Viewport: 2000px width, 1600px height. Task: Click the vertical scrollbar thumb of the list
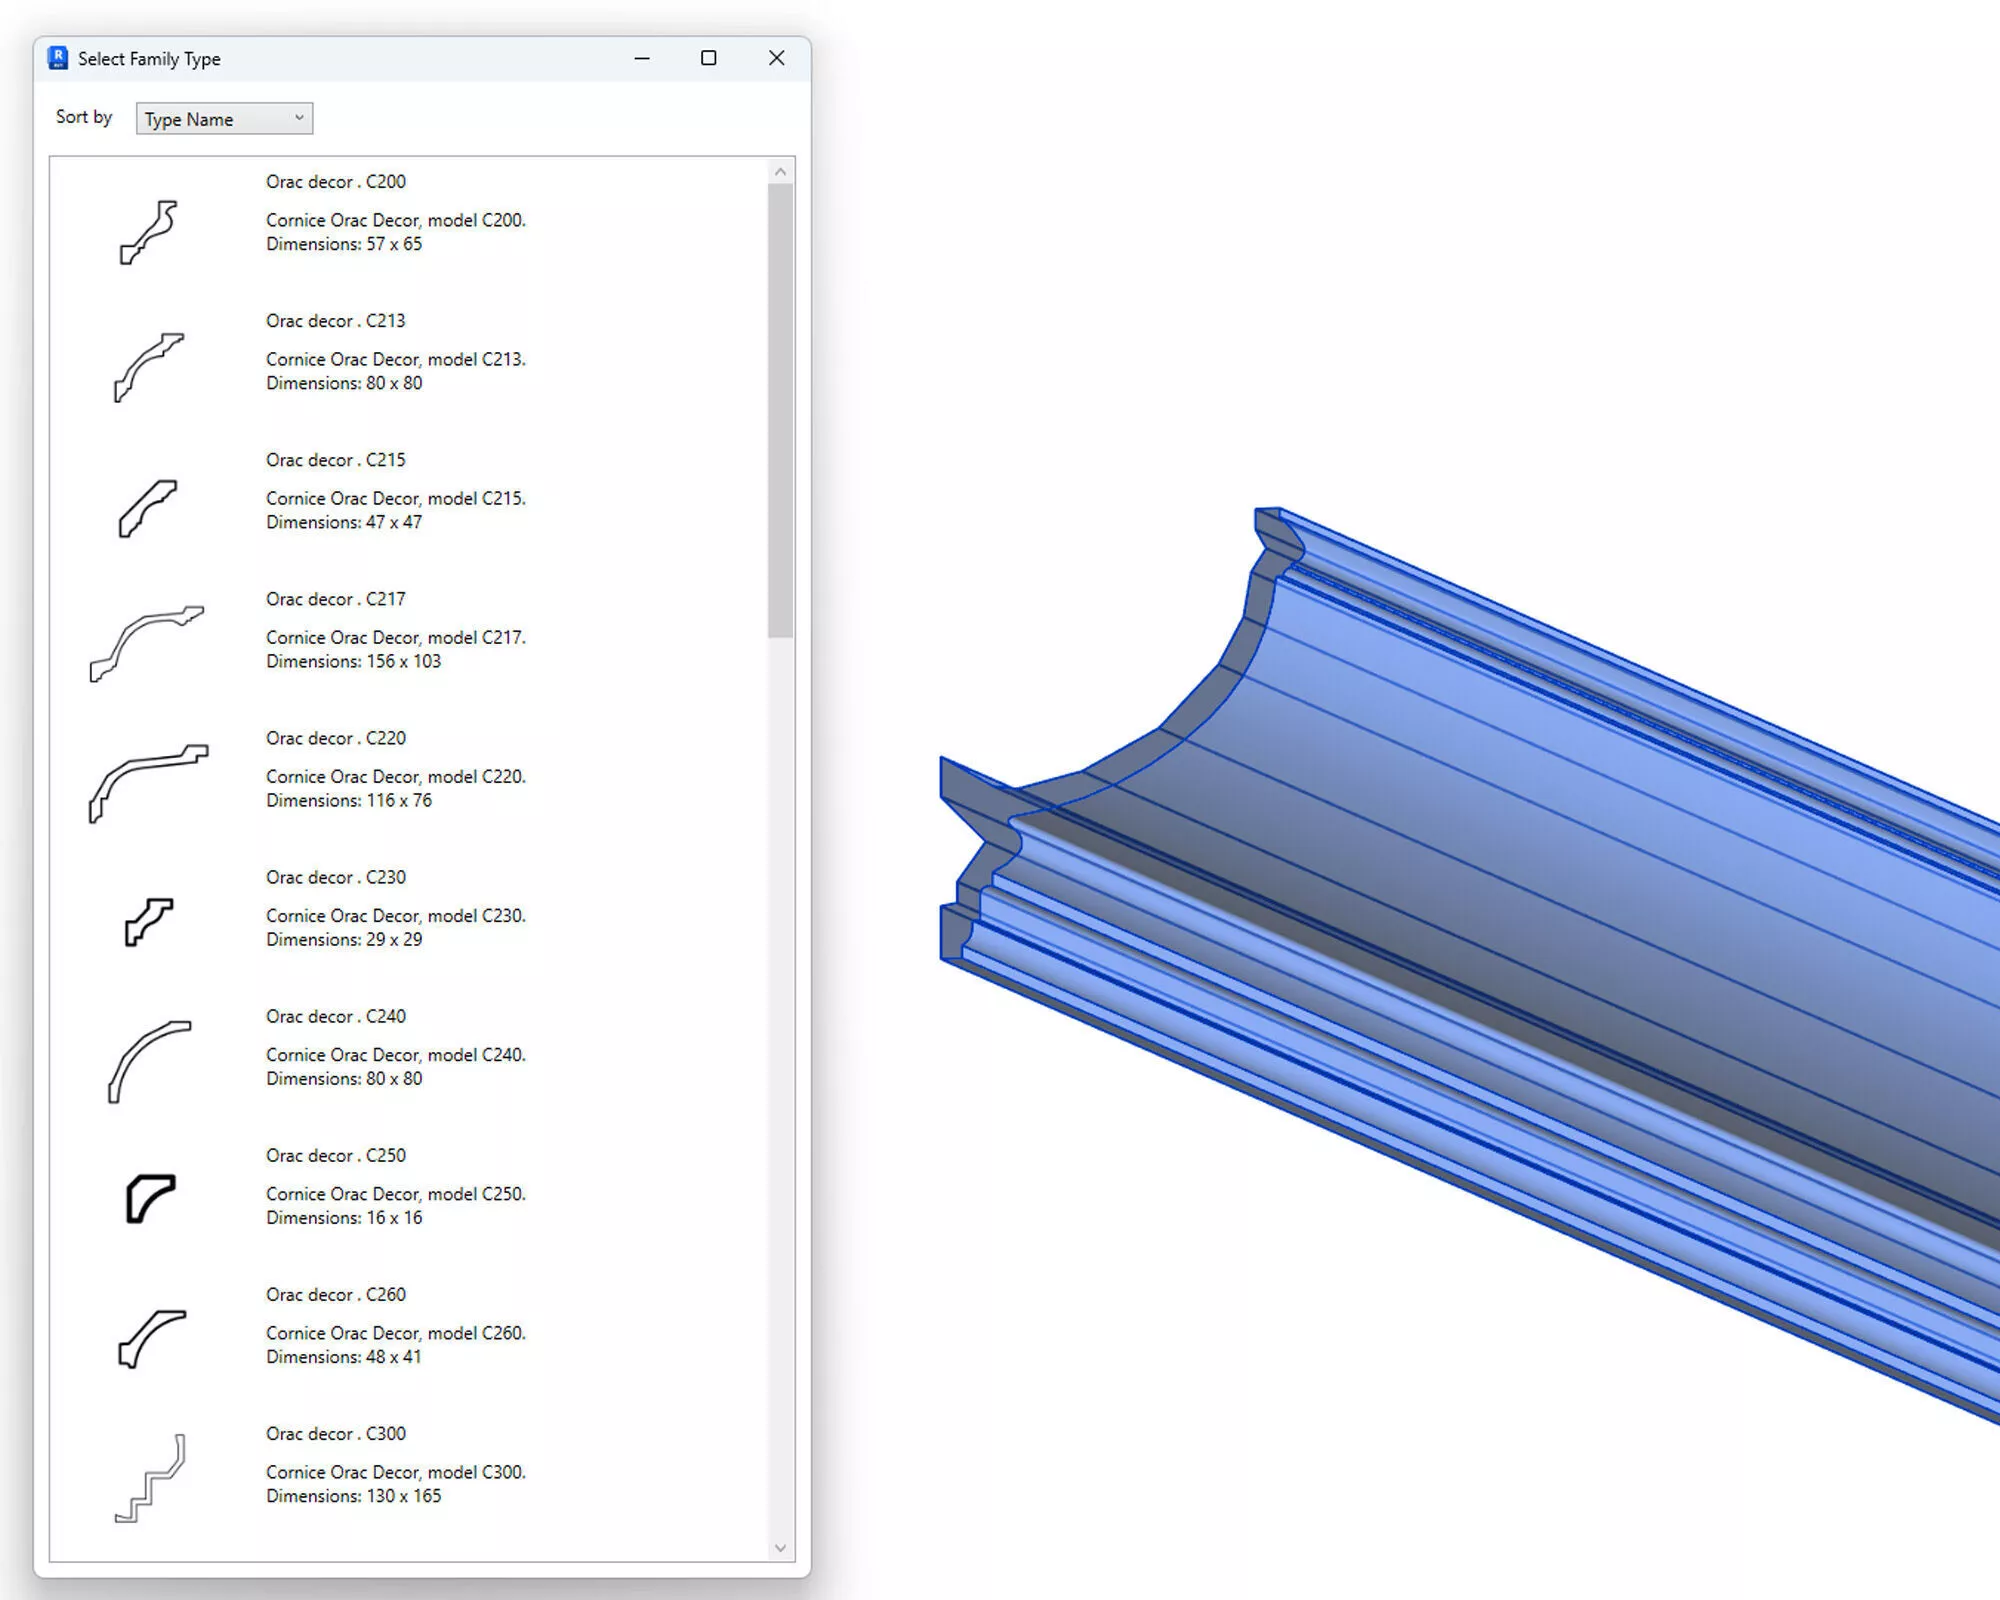781,411
